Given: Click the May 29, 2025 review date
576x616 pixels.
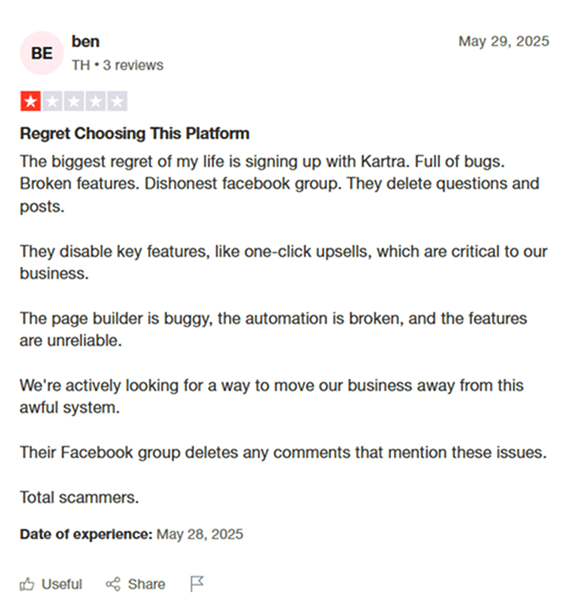Looking at the screenshot, I should click(504, 41).
